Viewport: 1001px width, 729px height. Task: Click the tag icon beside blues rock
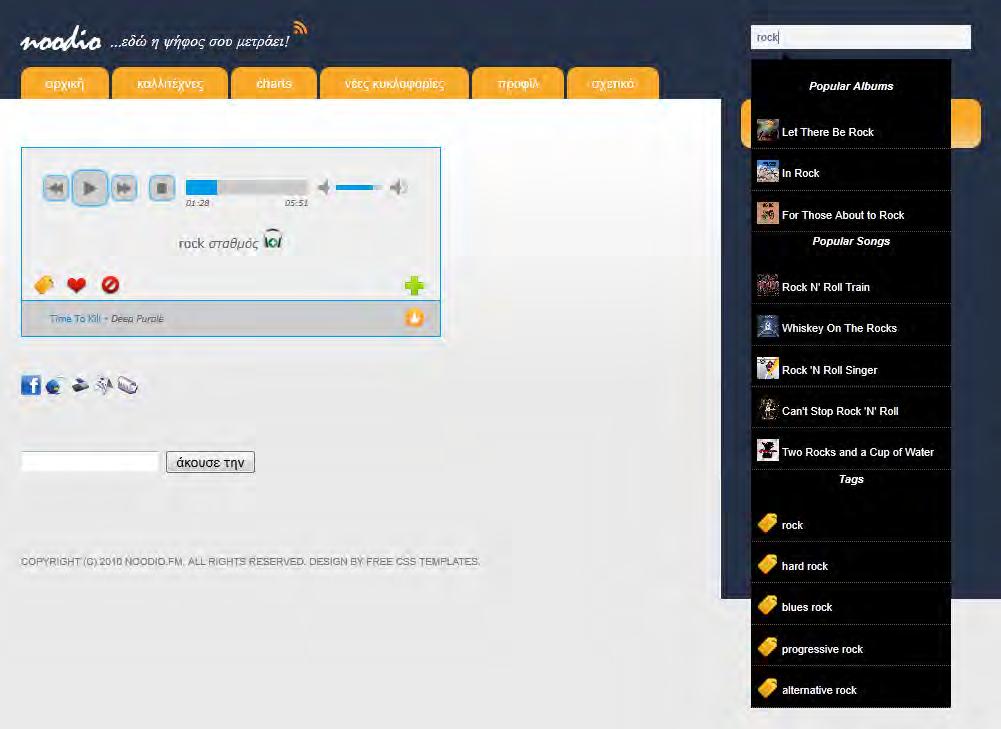coord(767,605)
